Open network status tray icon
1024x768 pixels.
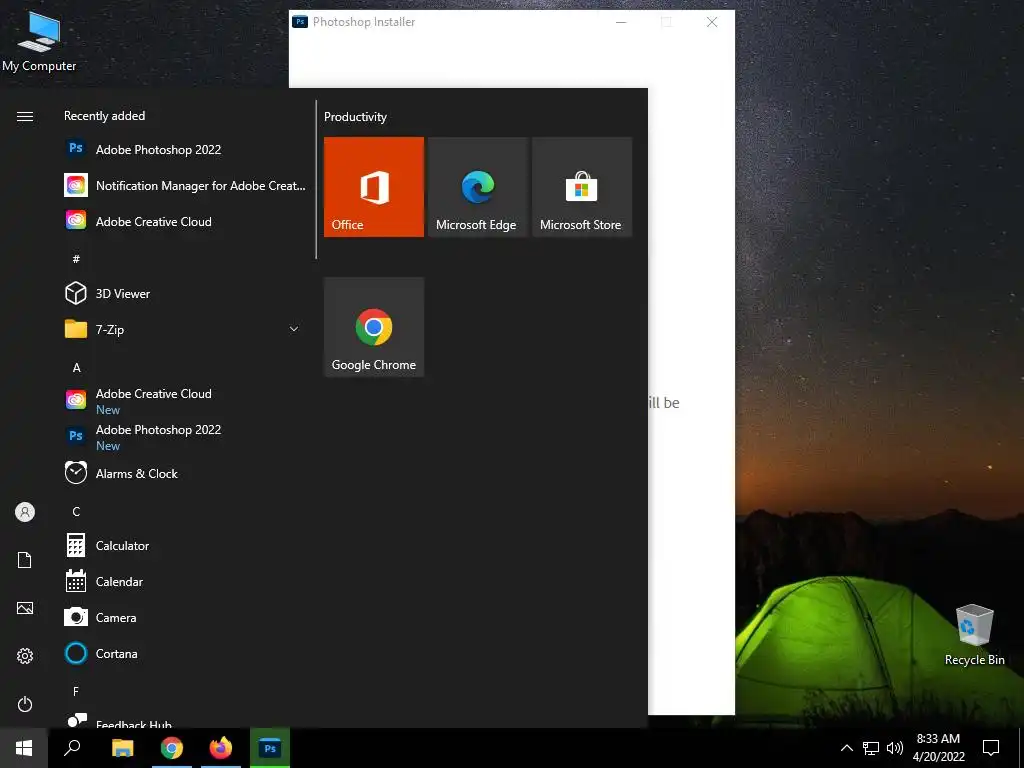click(871, 748)
